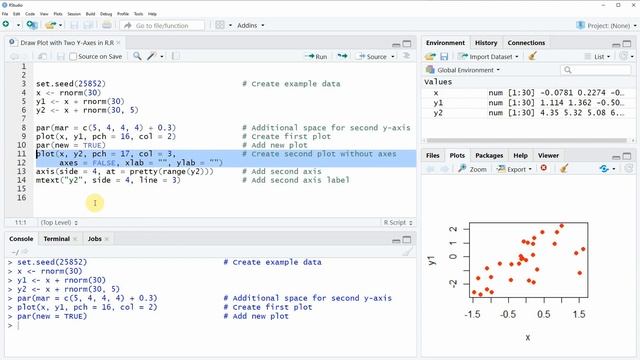Click the console input prompt line
640x360 pixels.
(210, 325)
